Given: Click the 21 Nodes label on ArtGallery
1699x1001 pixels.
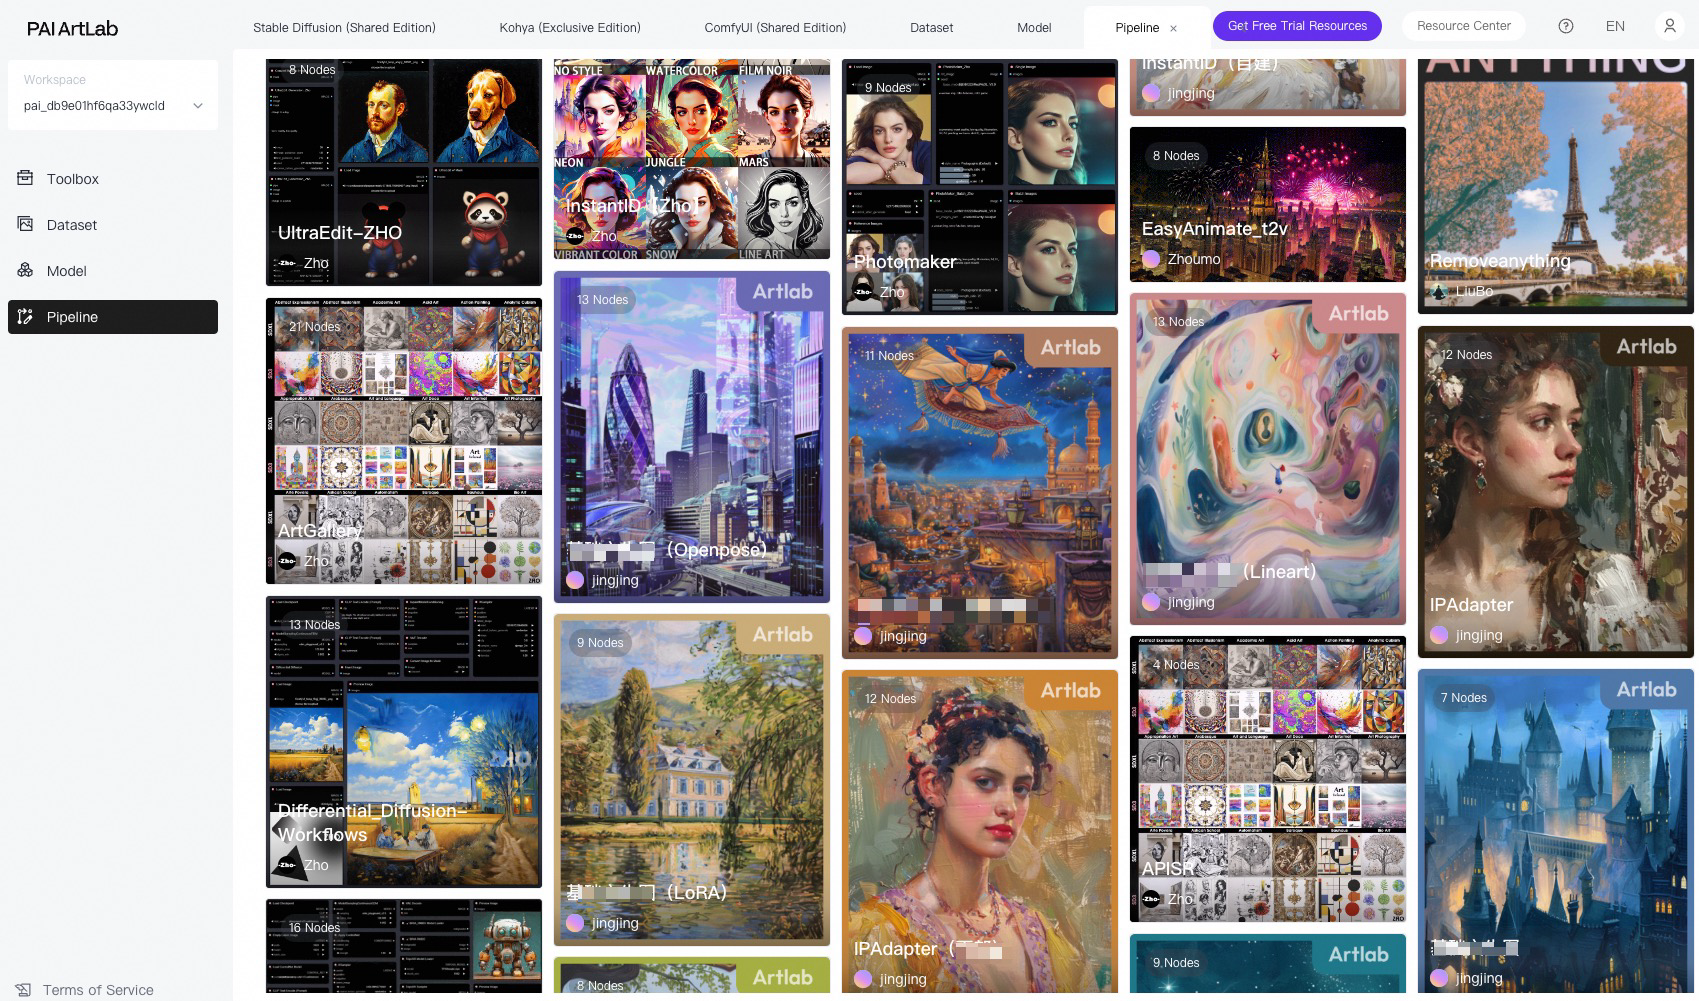Looking at the screenshot, I should [314, 326].
